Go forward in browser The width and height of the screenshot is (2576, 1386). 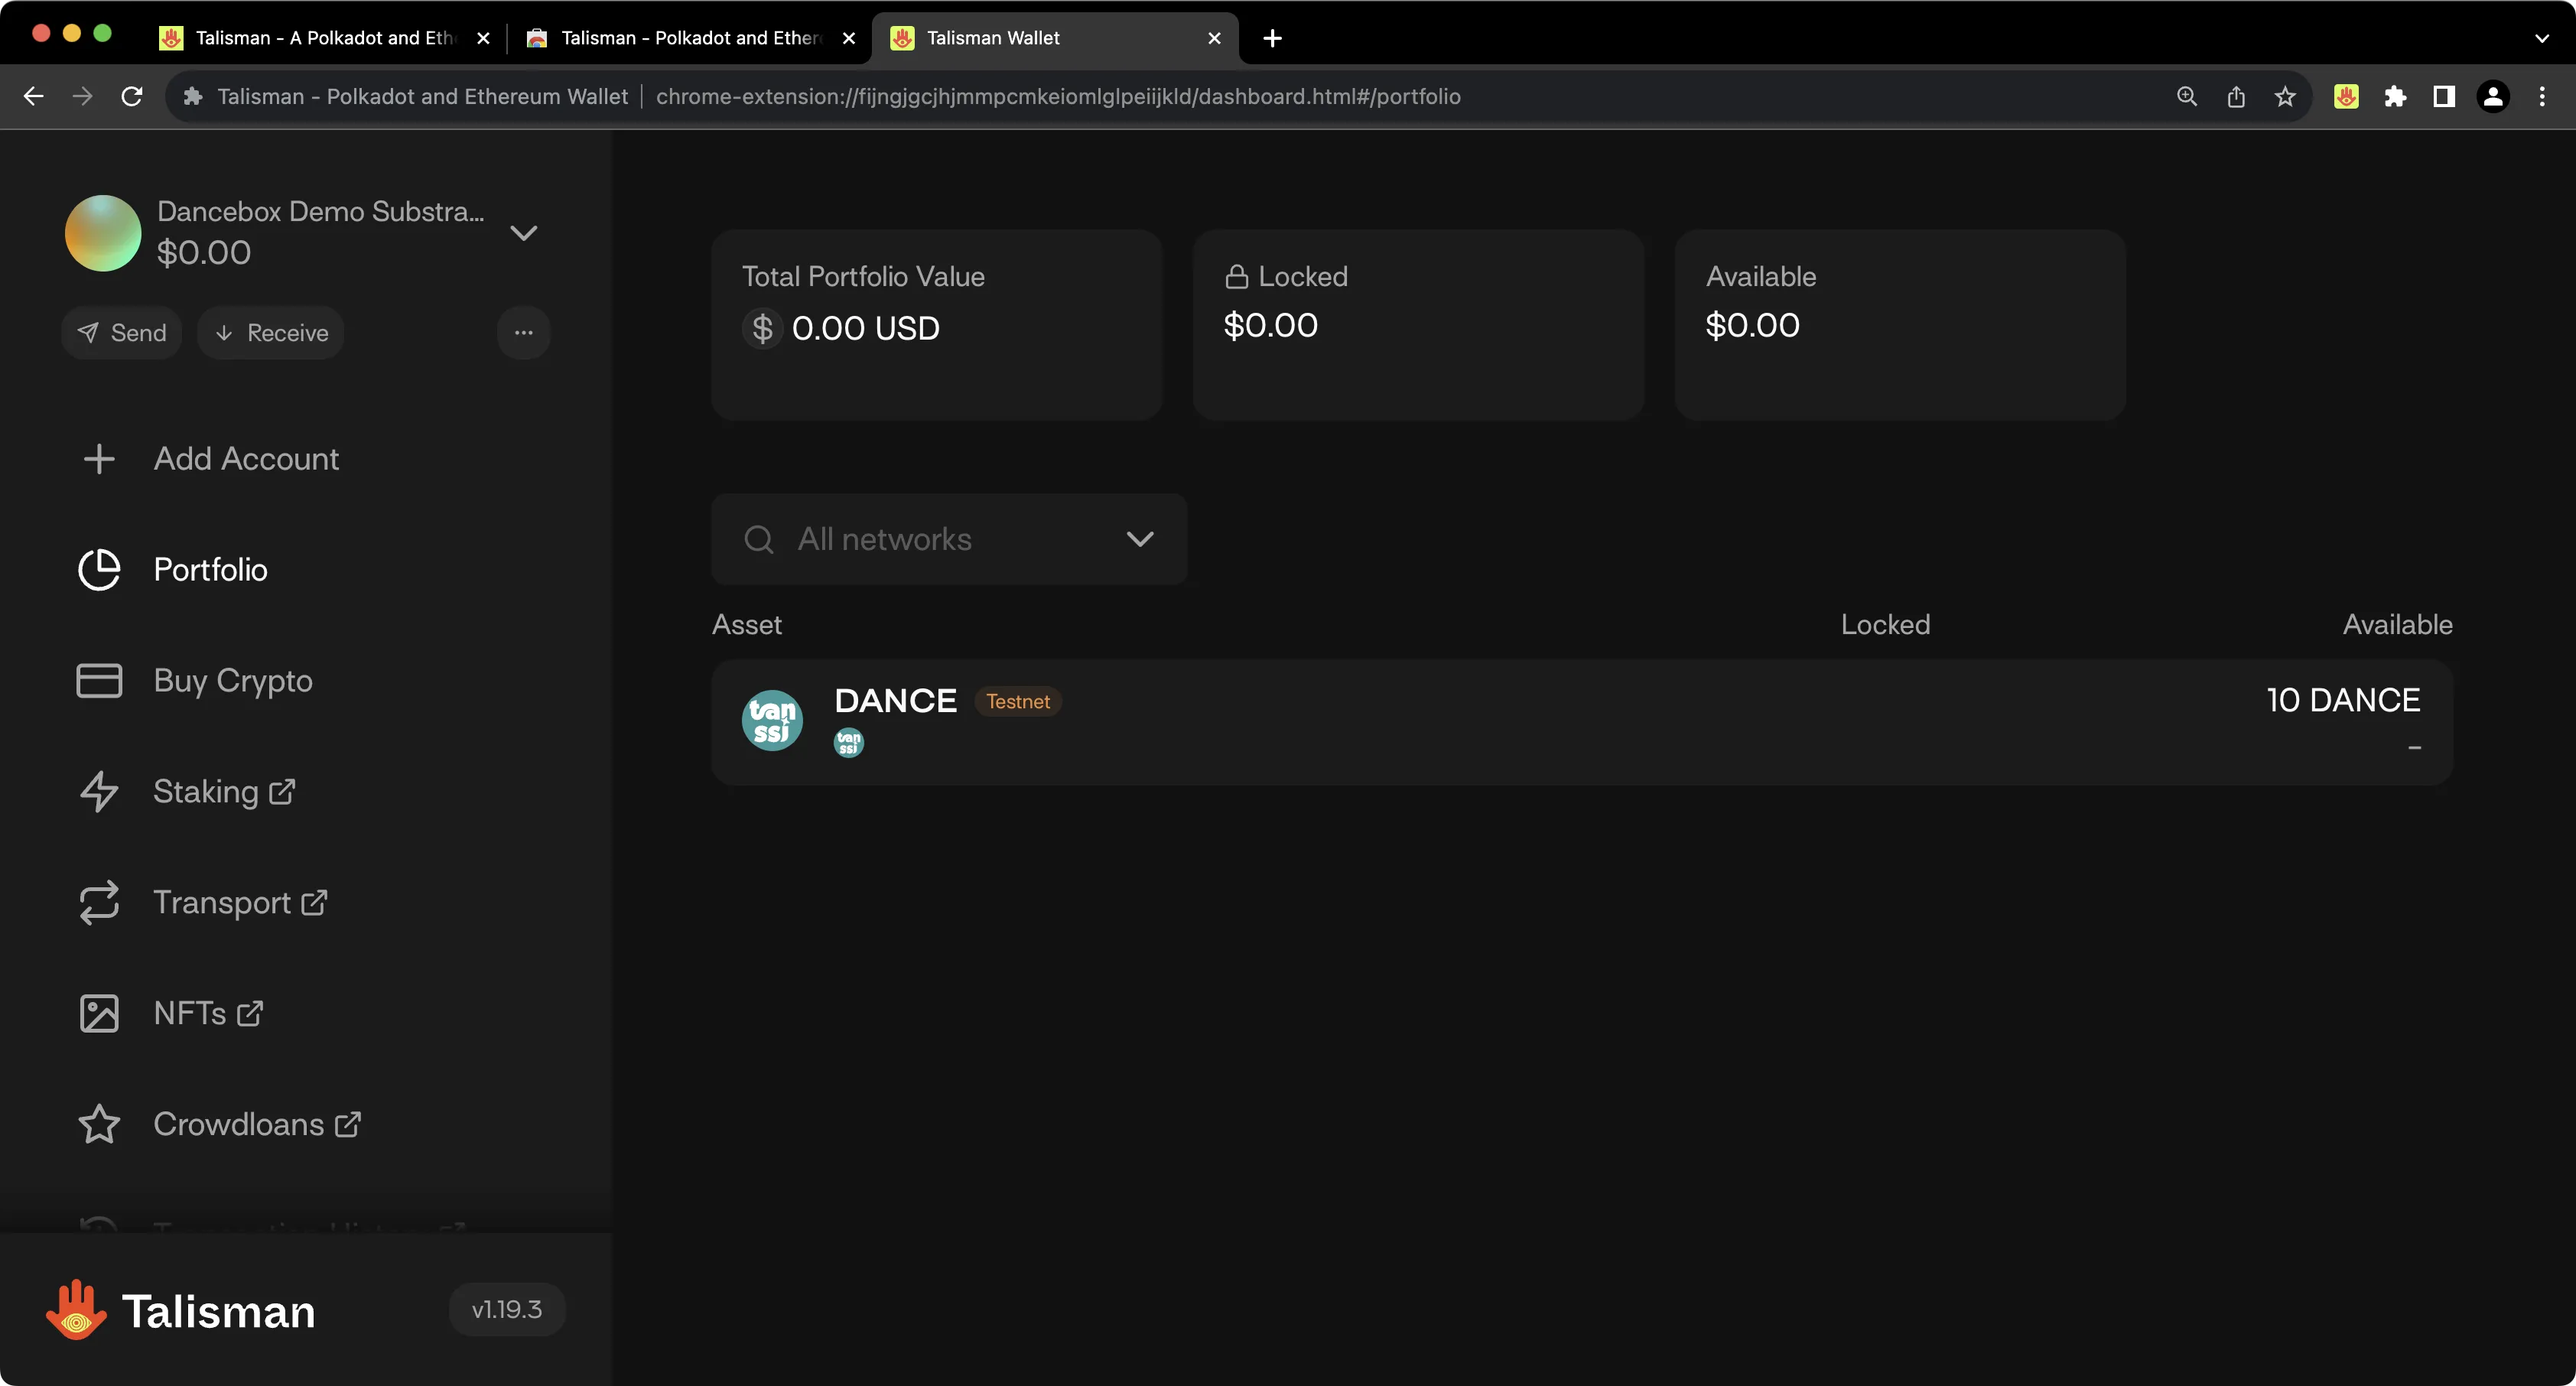pyautogui.click(x=83, y=96)
